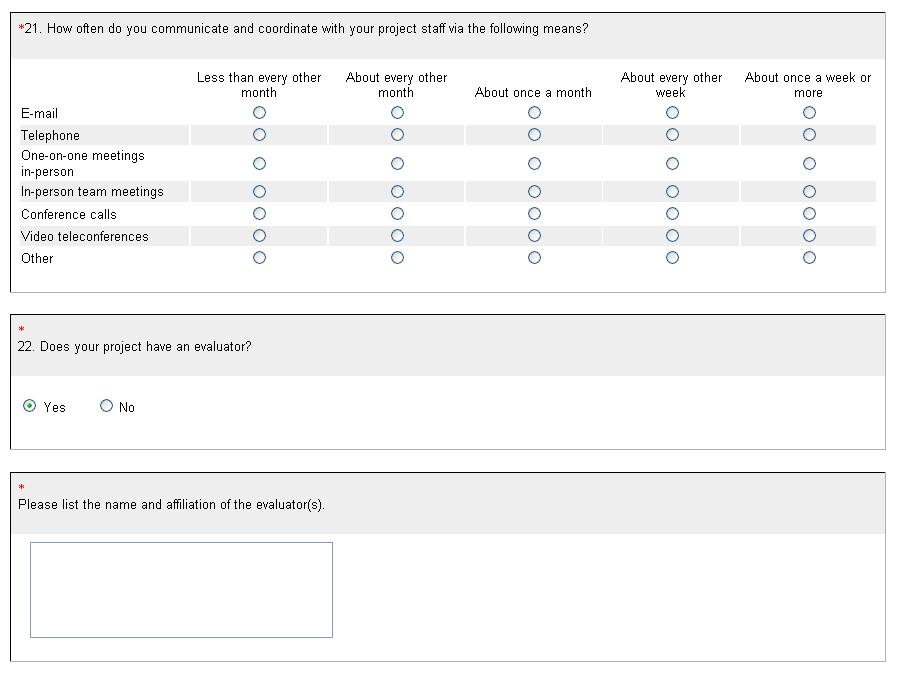Mark Conference calls 'About once a week or more'
897x675 pixels.
tap(809, 214)
